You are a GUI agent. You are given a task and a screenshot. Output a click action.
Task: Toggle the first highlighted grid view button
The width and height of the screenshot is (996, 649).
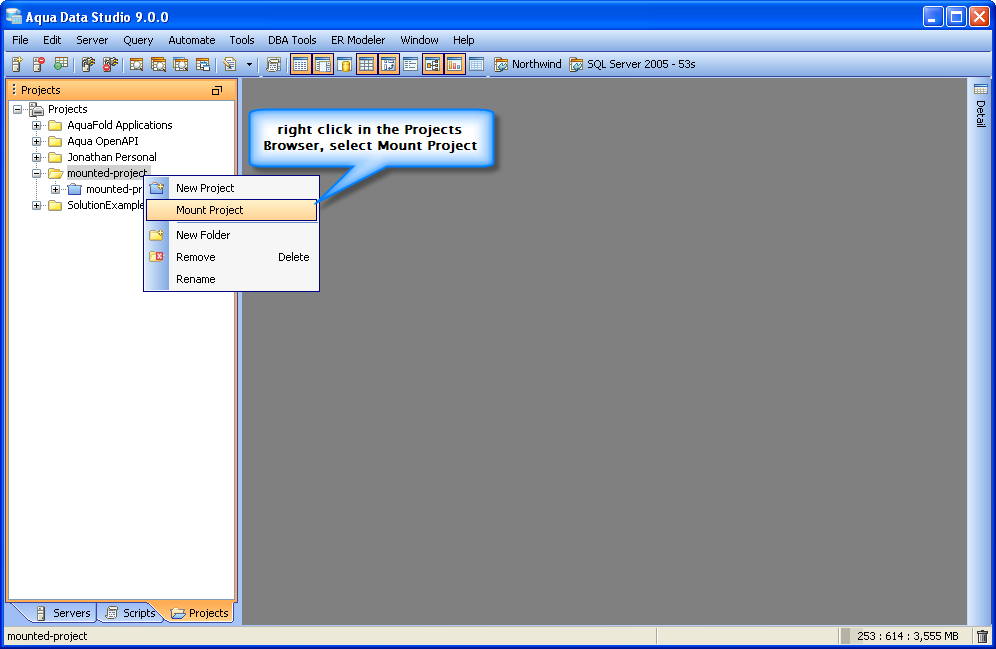[301, 64]
